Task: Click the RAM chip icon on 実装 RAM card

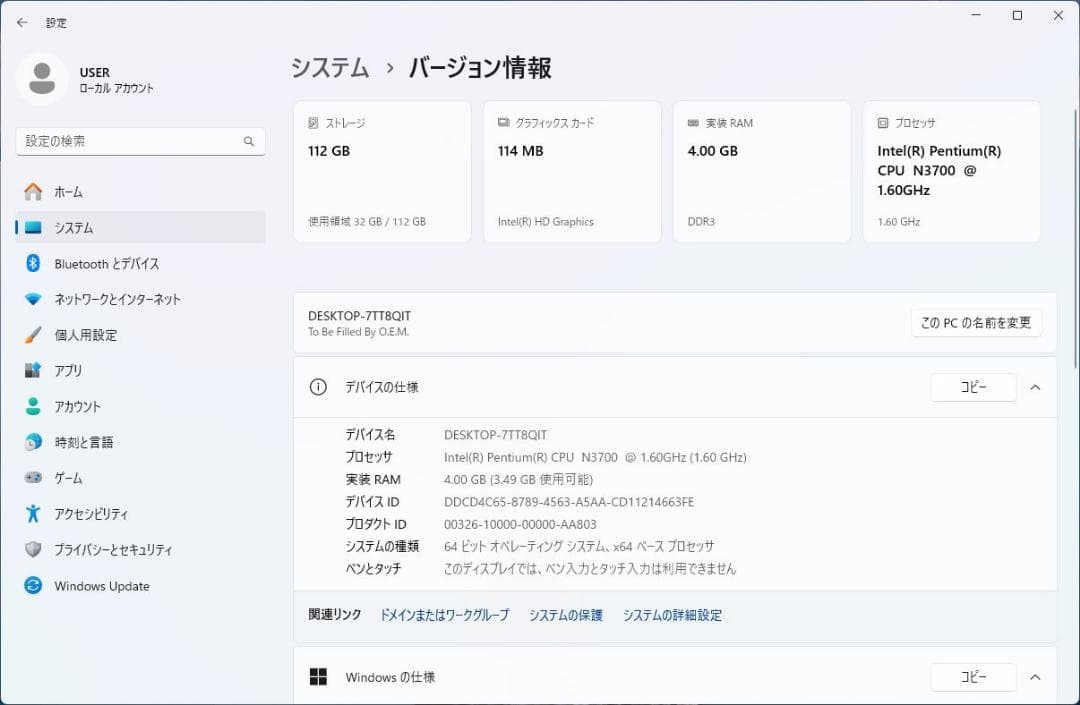Action: [x=693, y=123]
